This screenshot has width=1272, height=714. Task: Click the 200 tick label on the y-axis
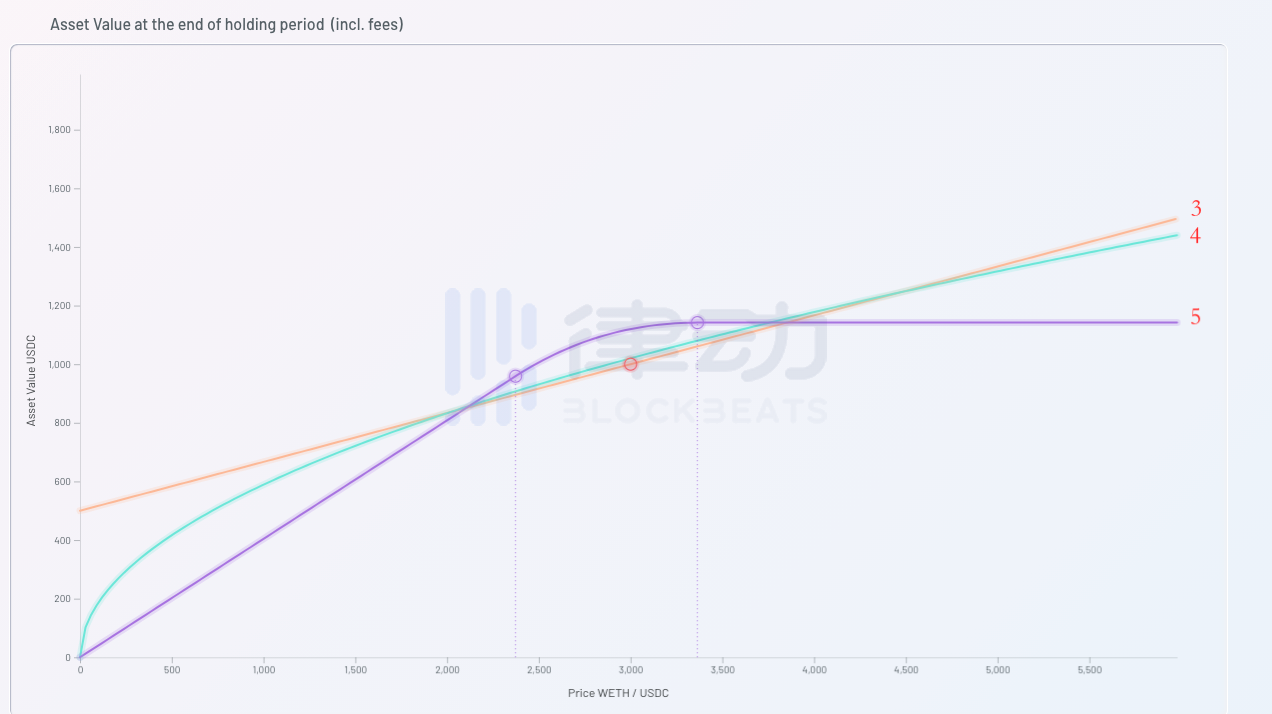(x=62, y=599)
